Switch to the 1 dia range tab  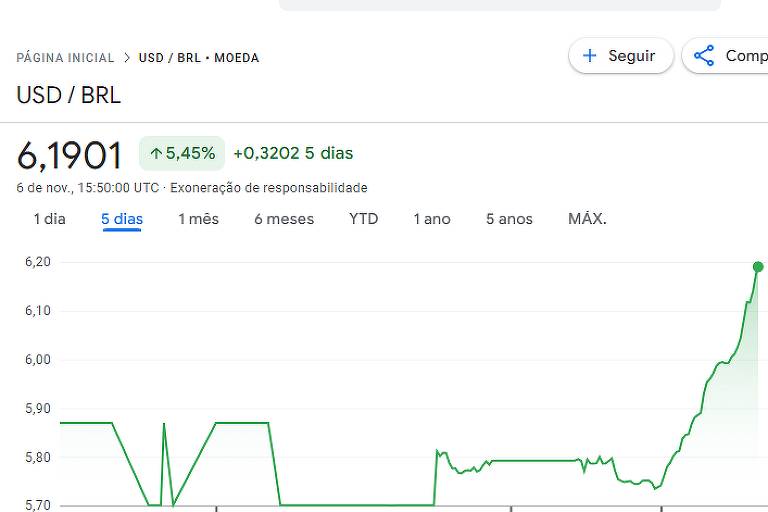click(x=49, y=219)
